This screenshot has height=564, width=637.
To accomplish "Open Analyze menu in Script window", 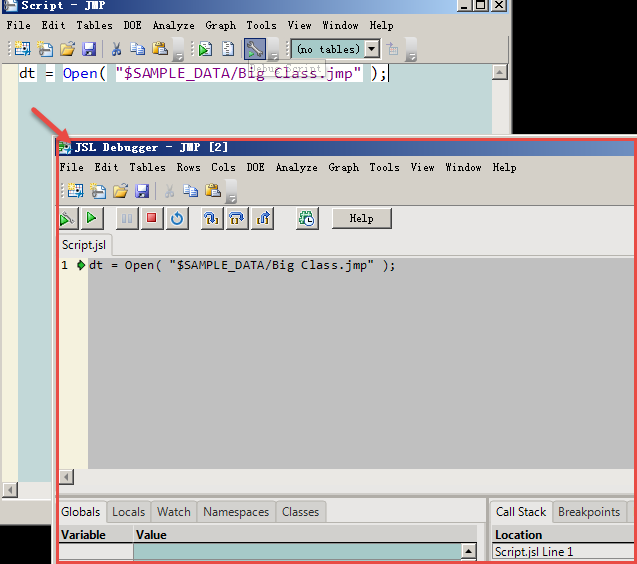I will coord(173,25).
